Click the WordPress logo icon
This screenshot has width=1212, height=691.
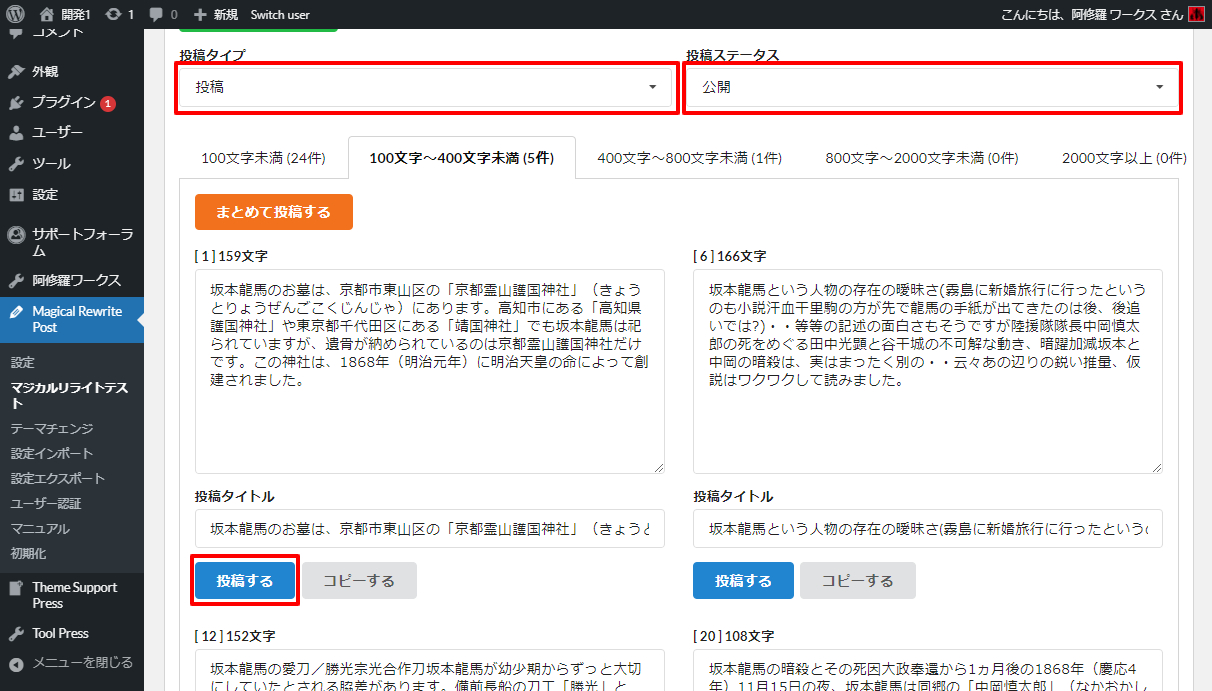pos(15,14)
